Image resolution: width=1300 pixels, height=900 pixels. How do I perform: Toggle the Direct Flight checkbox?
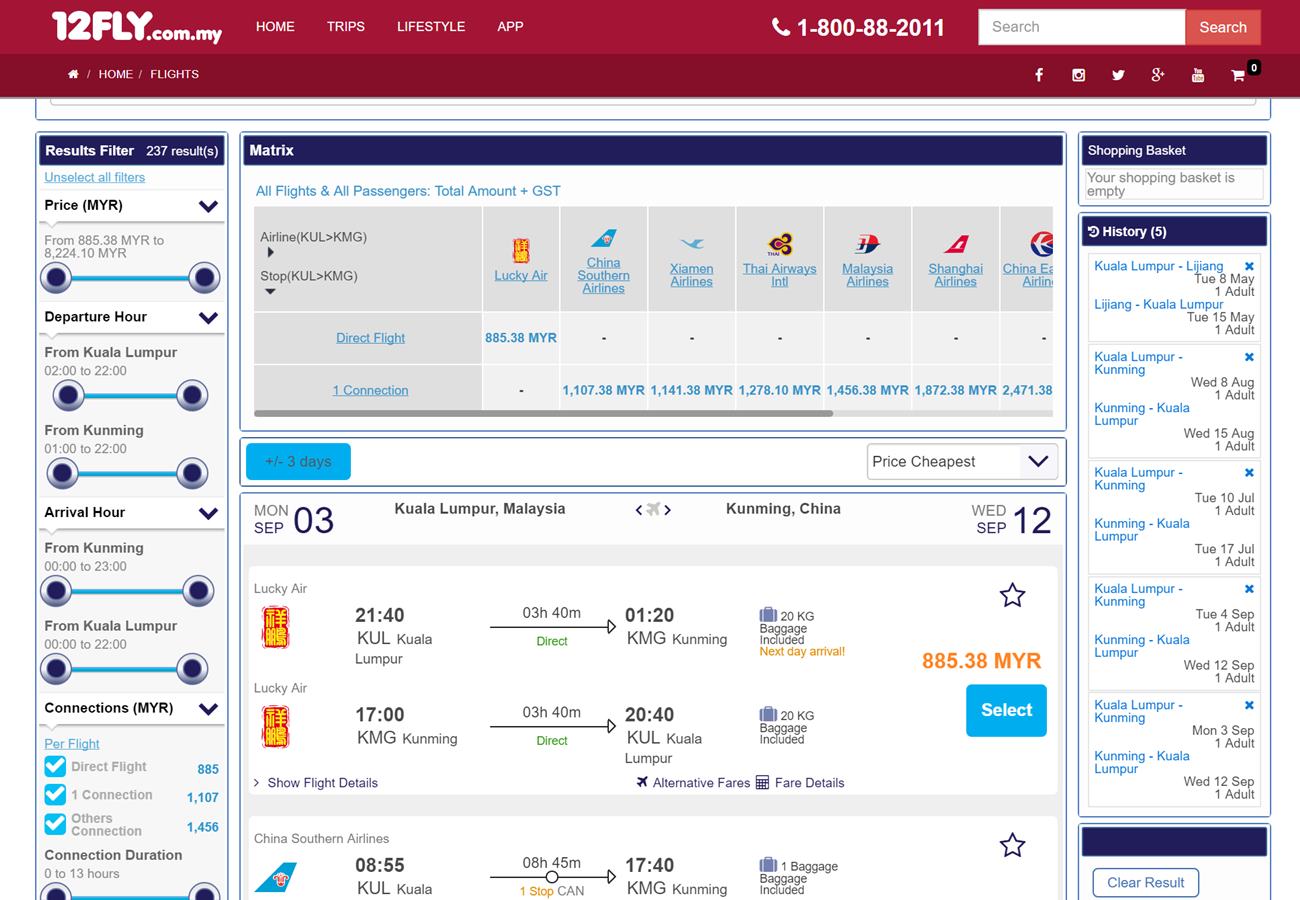click(55, 766)
